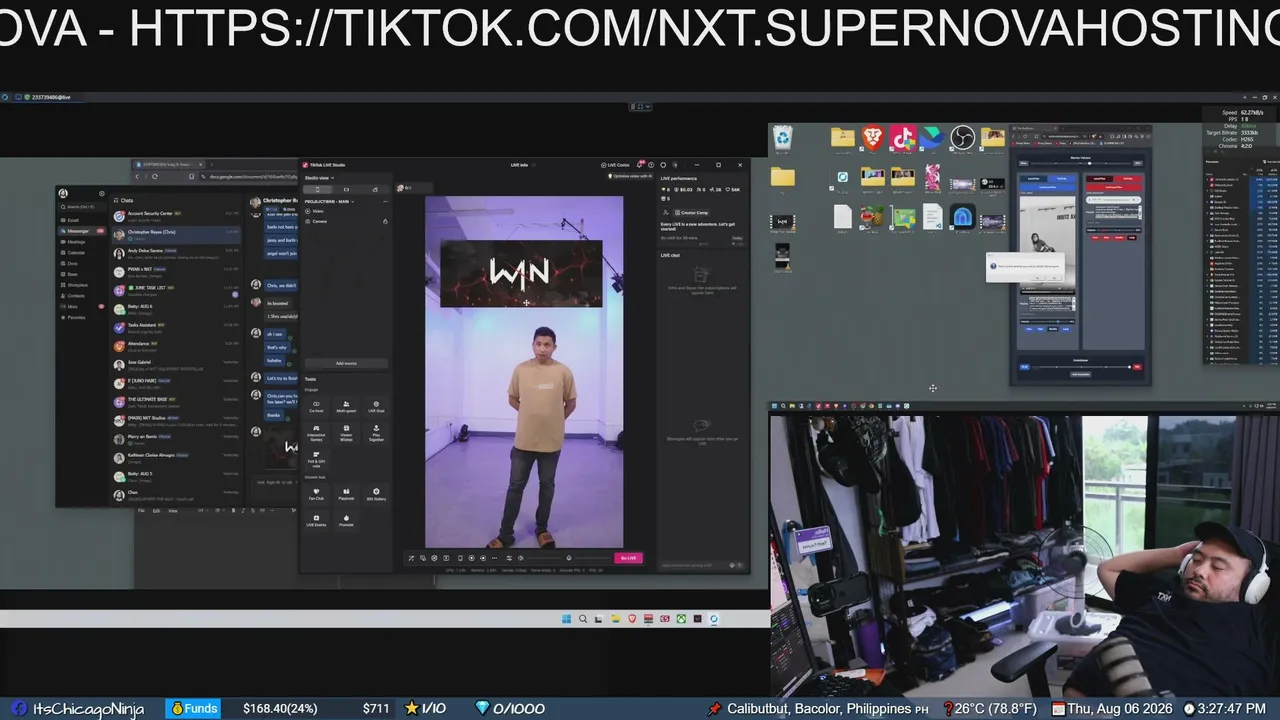Image resolution: width=1280 pixels, height=720 pixels.
Task: Open THE ULTIMATE BASE chat
Action: [176, 401]
